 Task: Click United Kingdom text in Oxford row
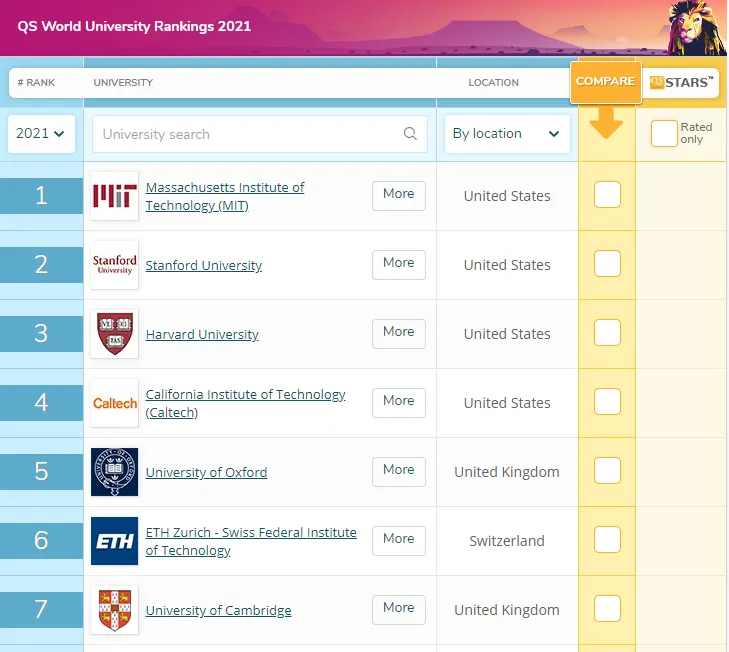(507, 472)
